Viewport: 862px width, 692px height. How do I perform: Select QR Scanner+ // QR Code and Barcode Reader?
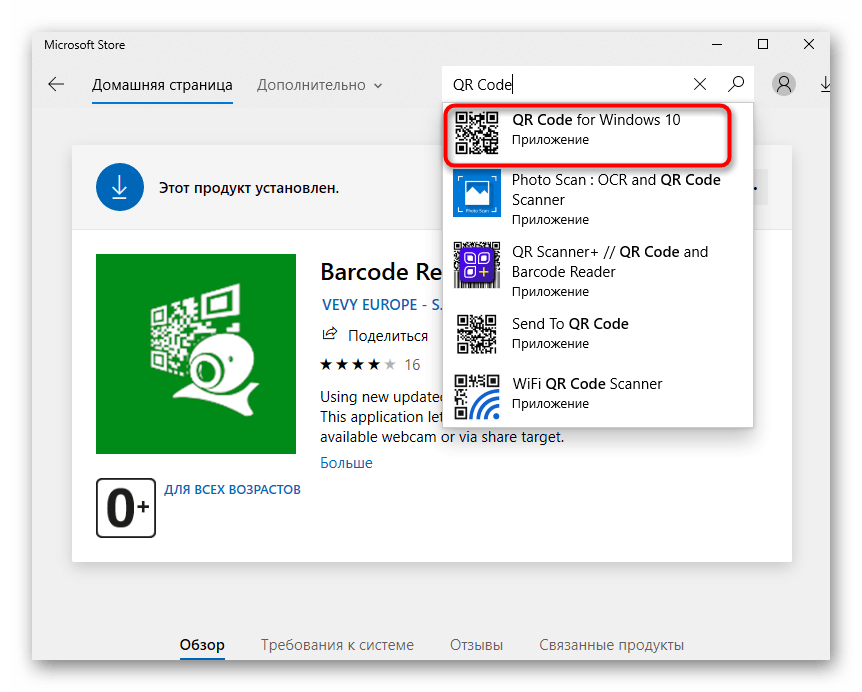click(598, 272)
